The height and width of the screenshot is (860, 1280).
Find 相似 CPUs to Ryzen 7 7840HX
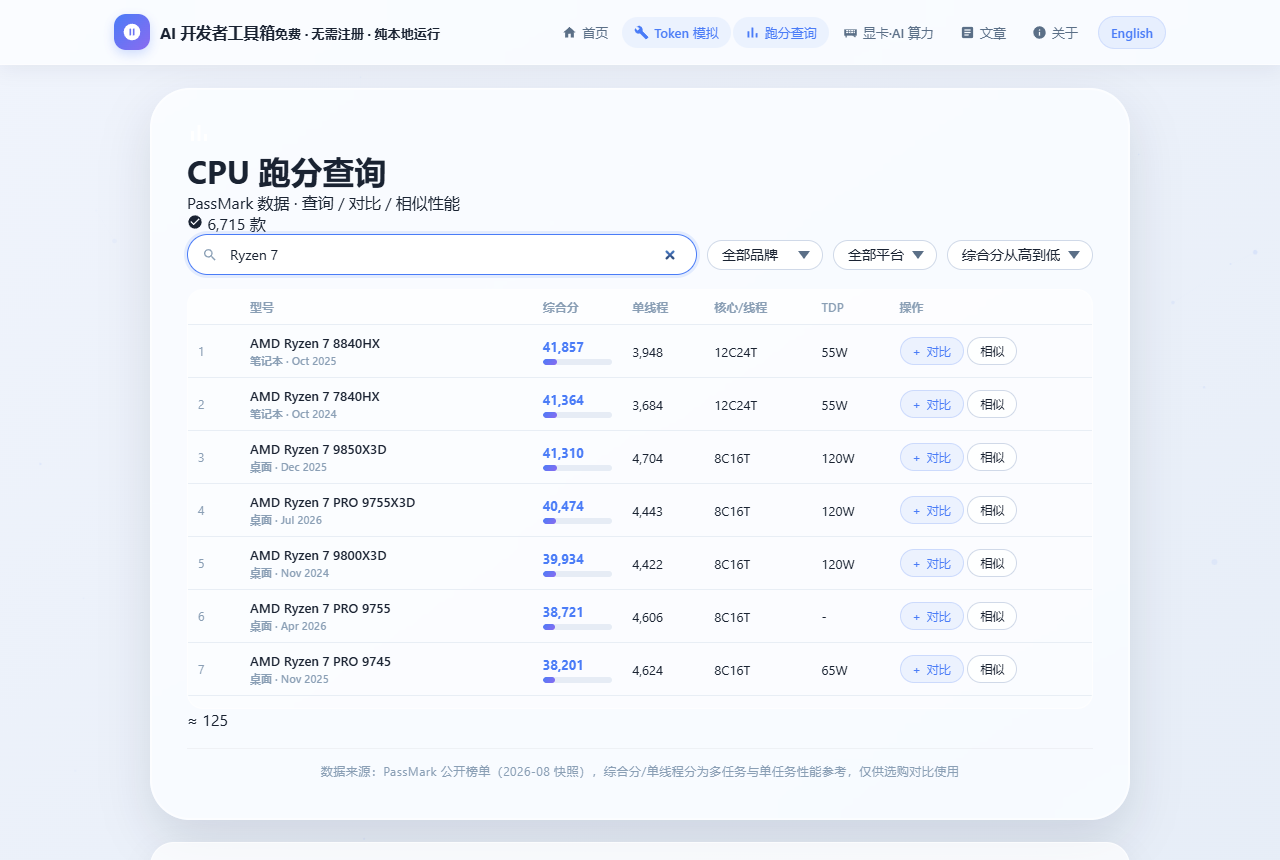(992, 404)
